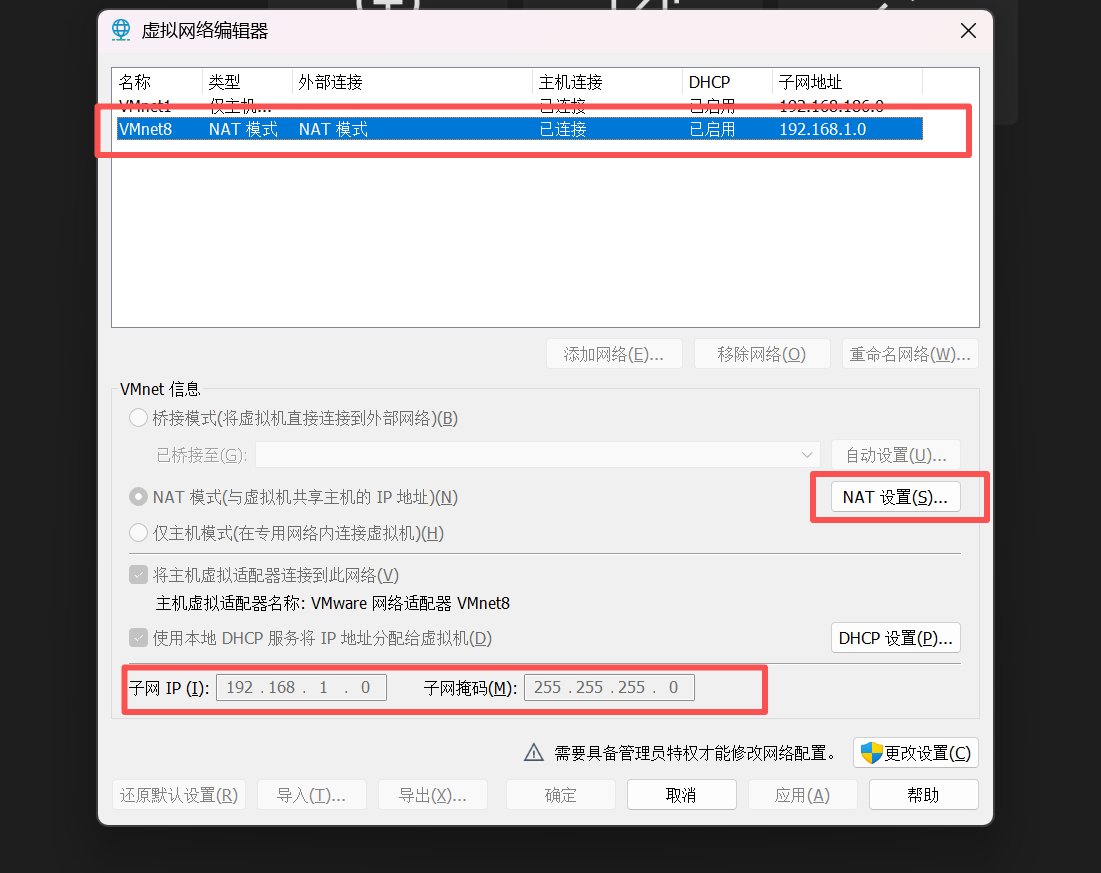This screenshot has width=1101, height=873.
Task: Click the 子网 IP input field
Action: click(x=301, y=688)
